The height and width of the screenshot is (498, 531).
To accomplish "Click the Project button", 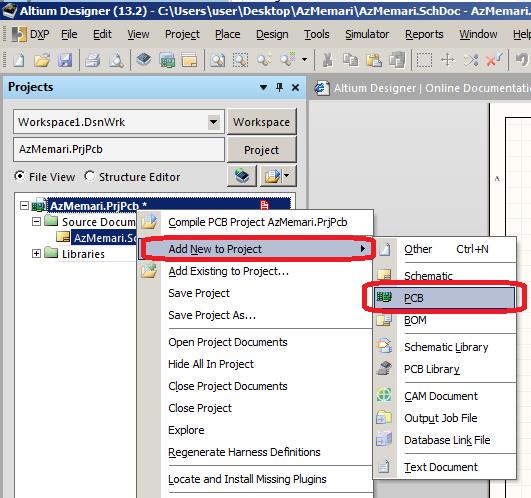I will (x=261, y=150).
